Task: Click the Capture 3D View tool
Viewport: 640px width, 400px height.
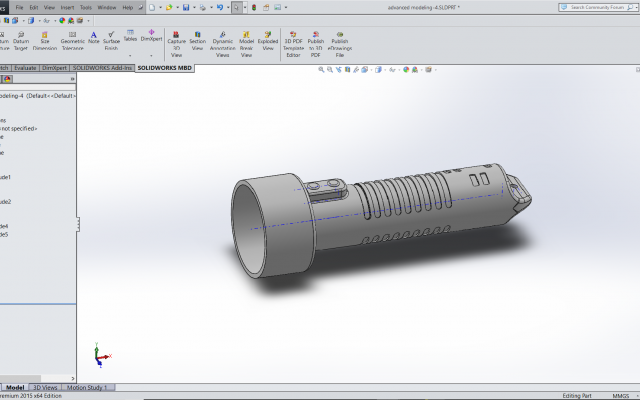Action: [x=176, y=44]
